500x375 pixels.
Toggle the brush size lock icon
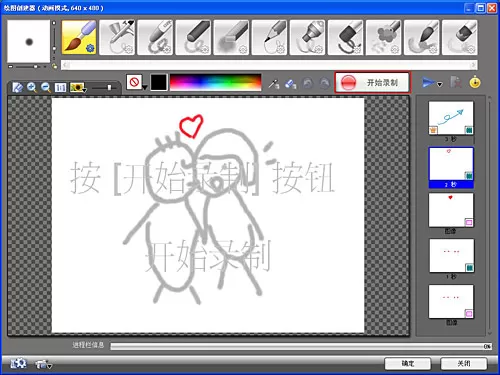(x=54, y=66)
